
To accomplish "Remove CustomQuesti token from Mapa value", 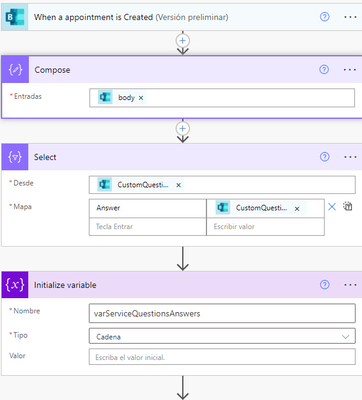I will pyautogui.click(x=297, y=209).
